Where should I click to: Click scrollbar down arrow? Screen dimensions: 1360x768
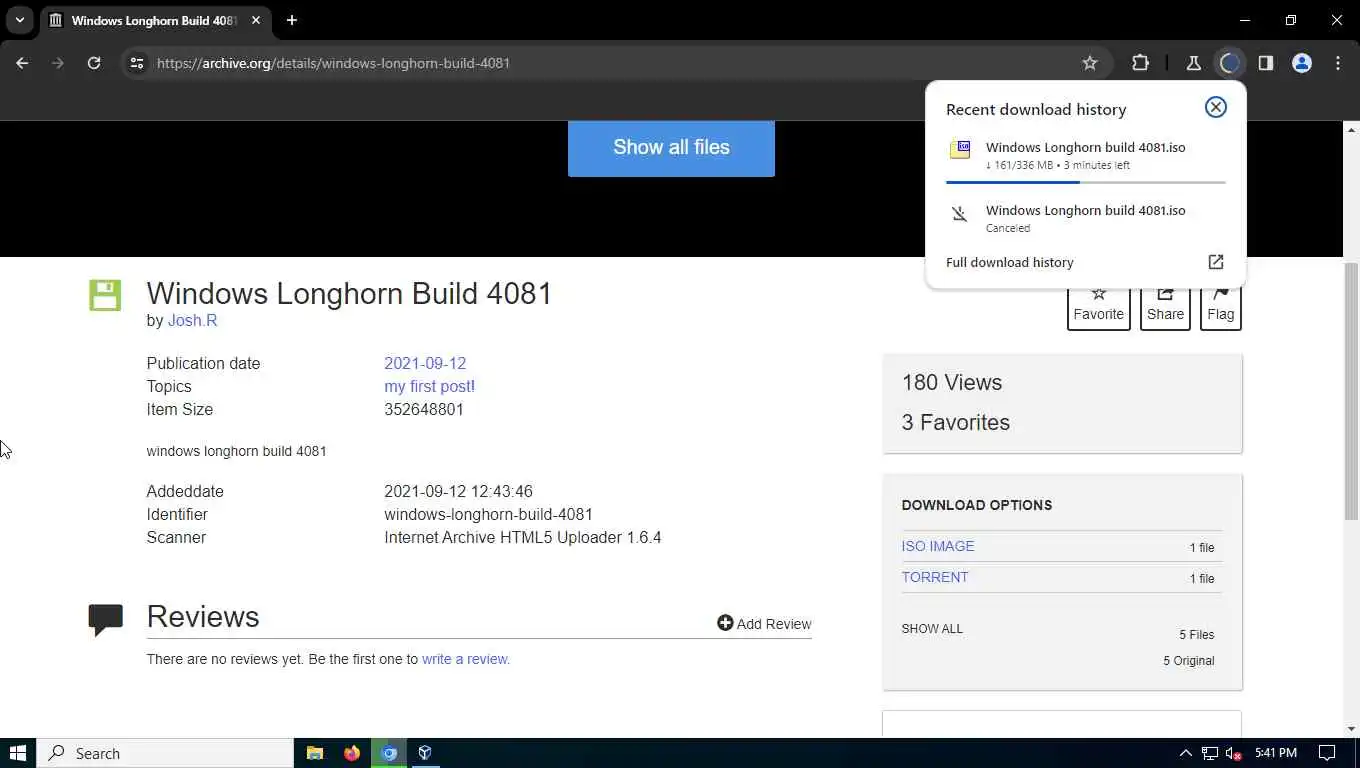(x=1351, y=730)
